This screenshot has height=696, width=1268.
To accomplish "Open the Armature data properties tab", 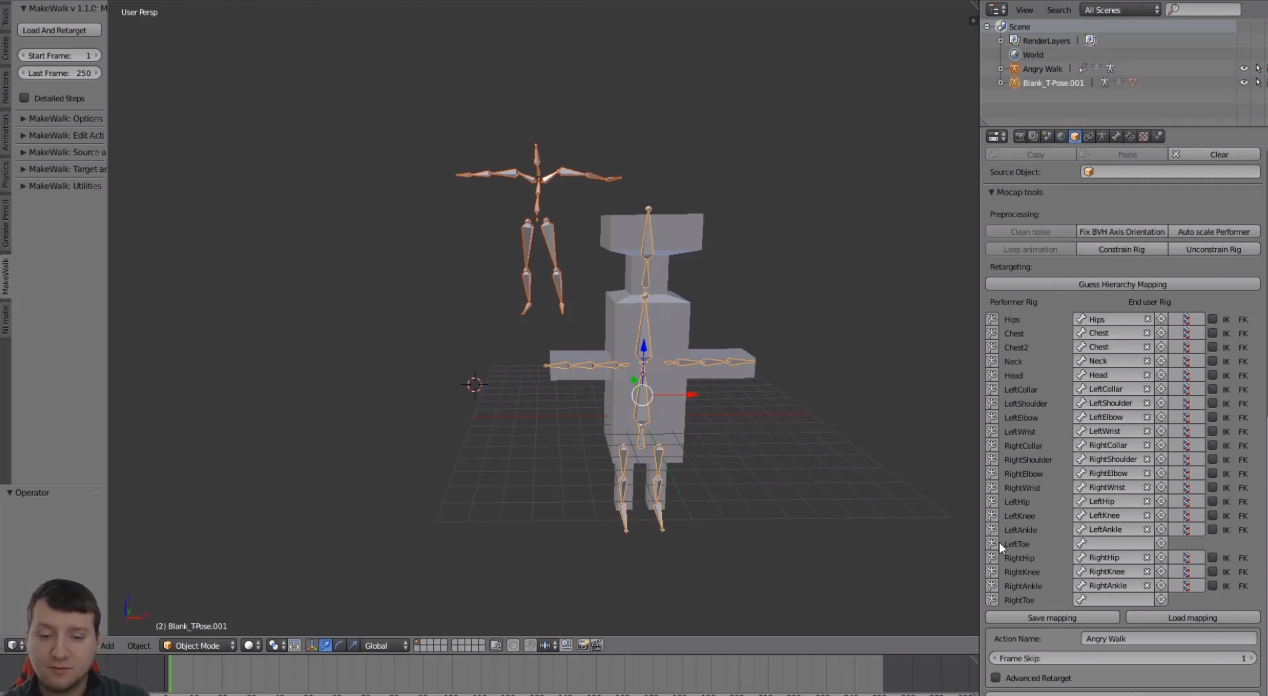I will (1102, 136).
